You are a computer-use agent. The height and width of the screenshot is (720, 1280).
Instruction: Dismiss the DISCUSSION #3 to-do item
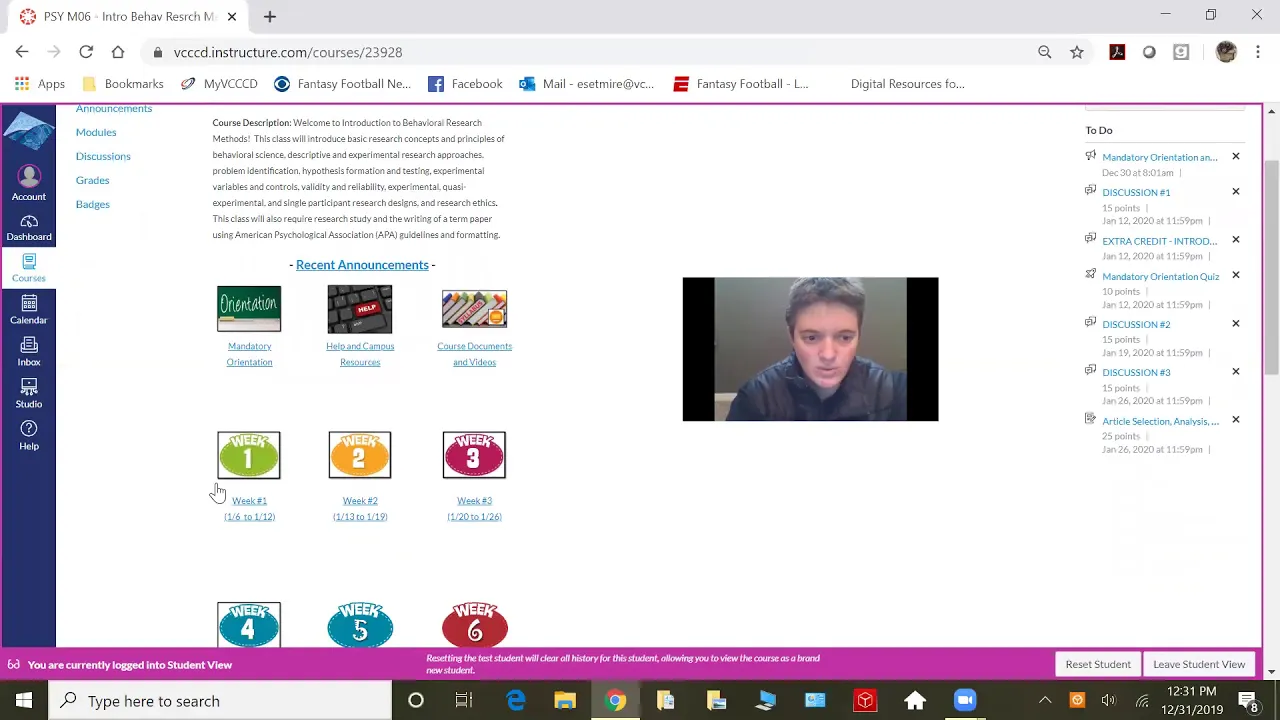pyautogui.click(x=1235, y=371)
